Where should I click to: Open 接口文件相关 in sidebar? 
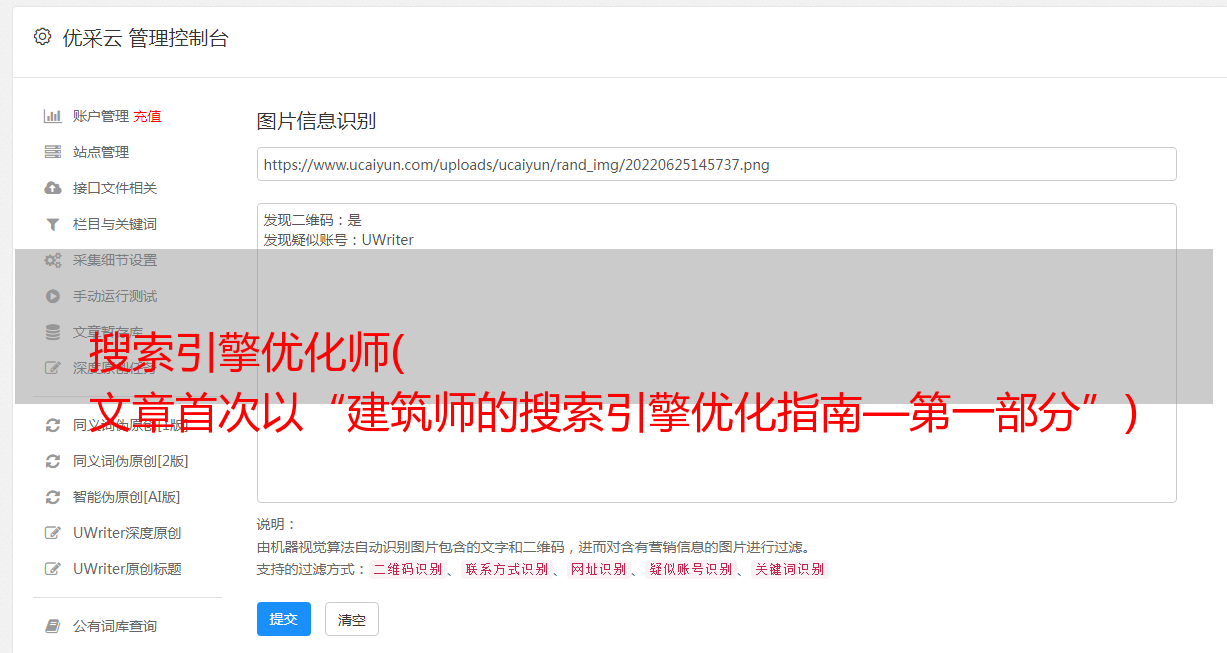point(115,188)
